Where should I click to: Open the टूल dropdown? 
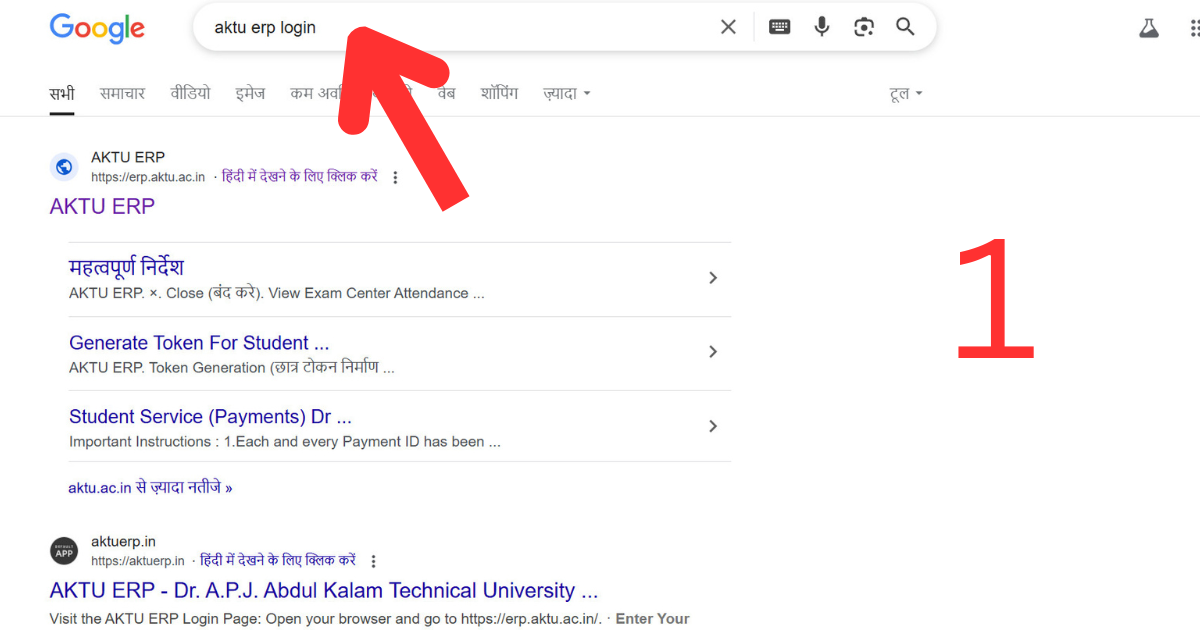tap(906, 94)
